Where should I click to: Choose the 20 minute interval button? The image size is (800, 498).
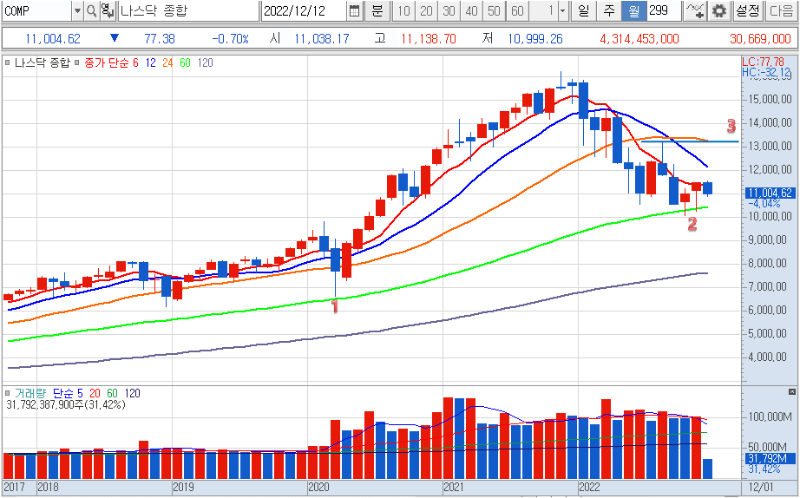click(x=427, y=11)
